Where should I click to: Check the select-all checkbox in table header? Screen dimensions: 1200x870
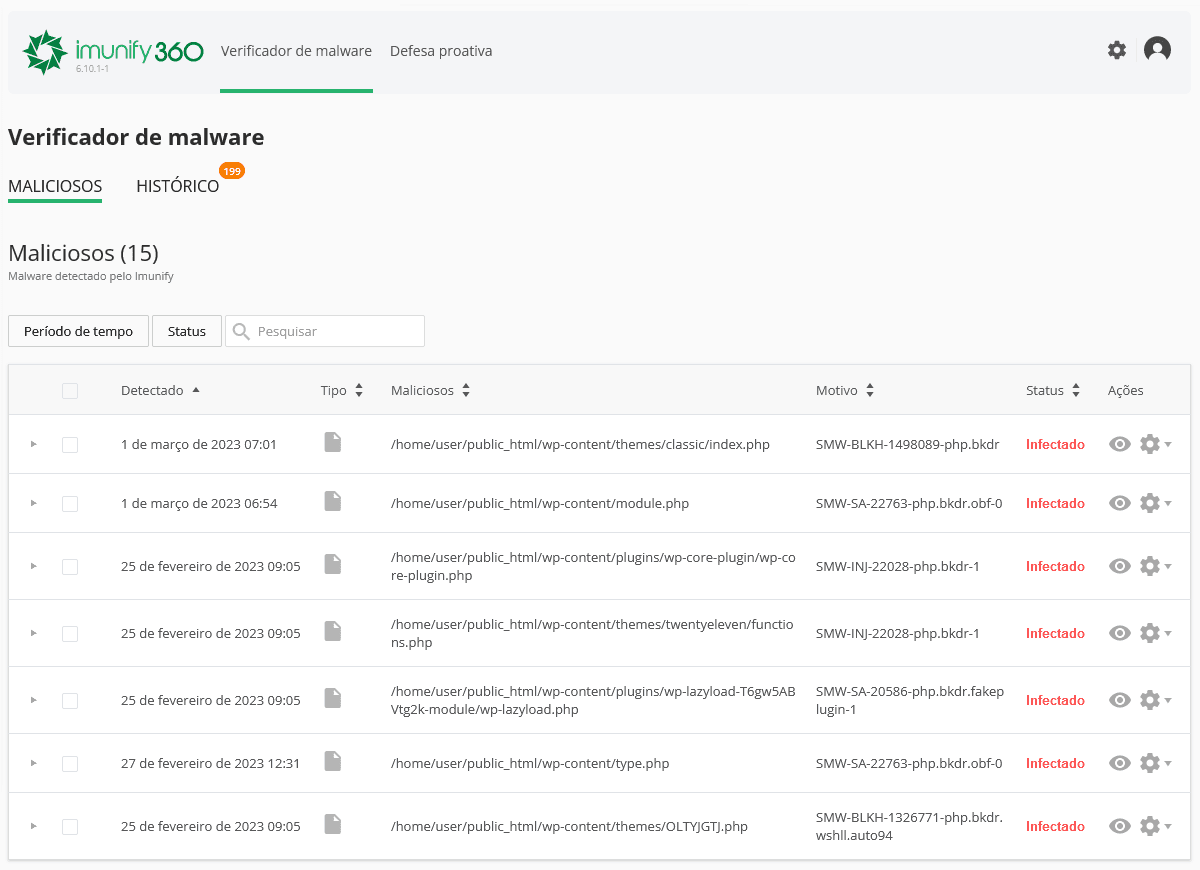[x=70, y=391]
